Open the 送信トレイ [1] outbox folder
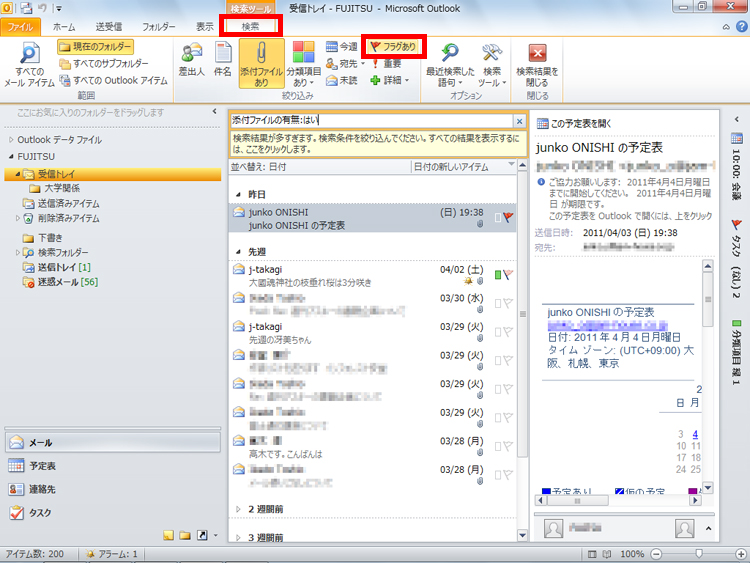 57,267
